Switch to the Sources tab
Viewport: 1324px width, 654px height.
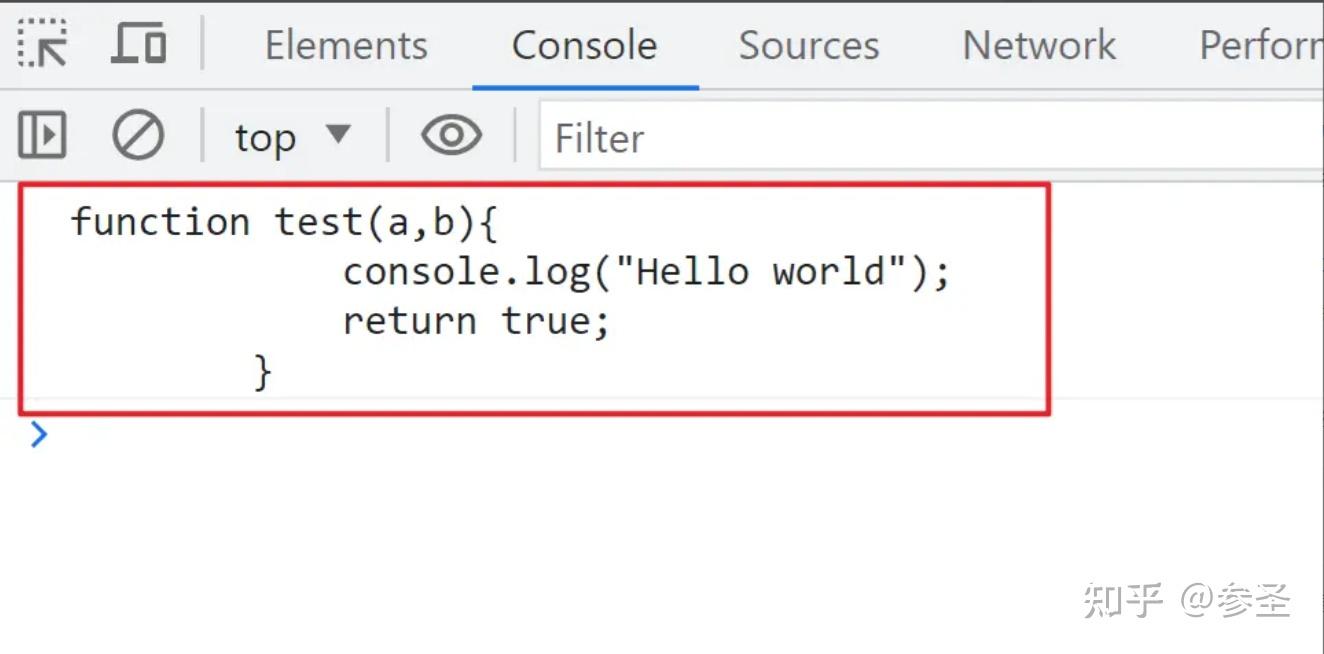809,45
